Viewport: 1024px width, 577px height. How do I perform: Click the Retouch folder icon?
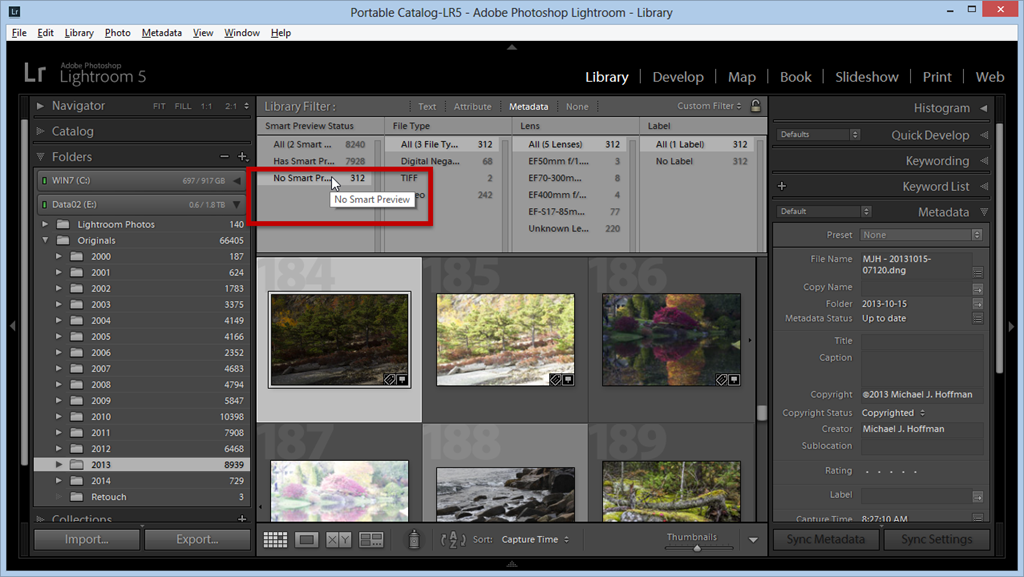coord(76,497)
